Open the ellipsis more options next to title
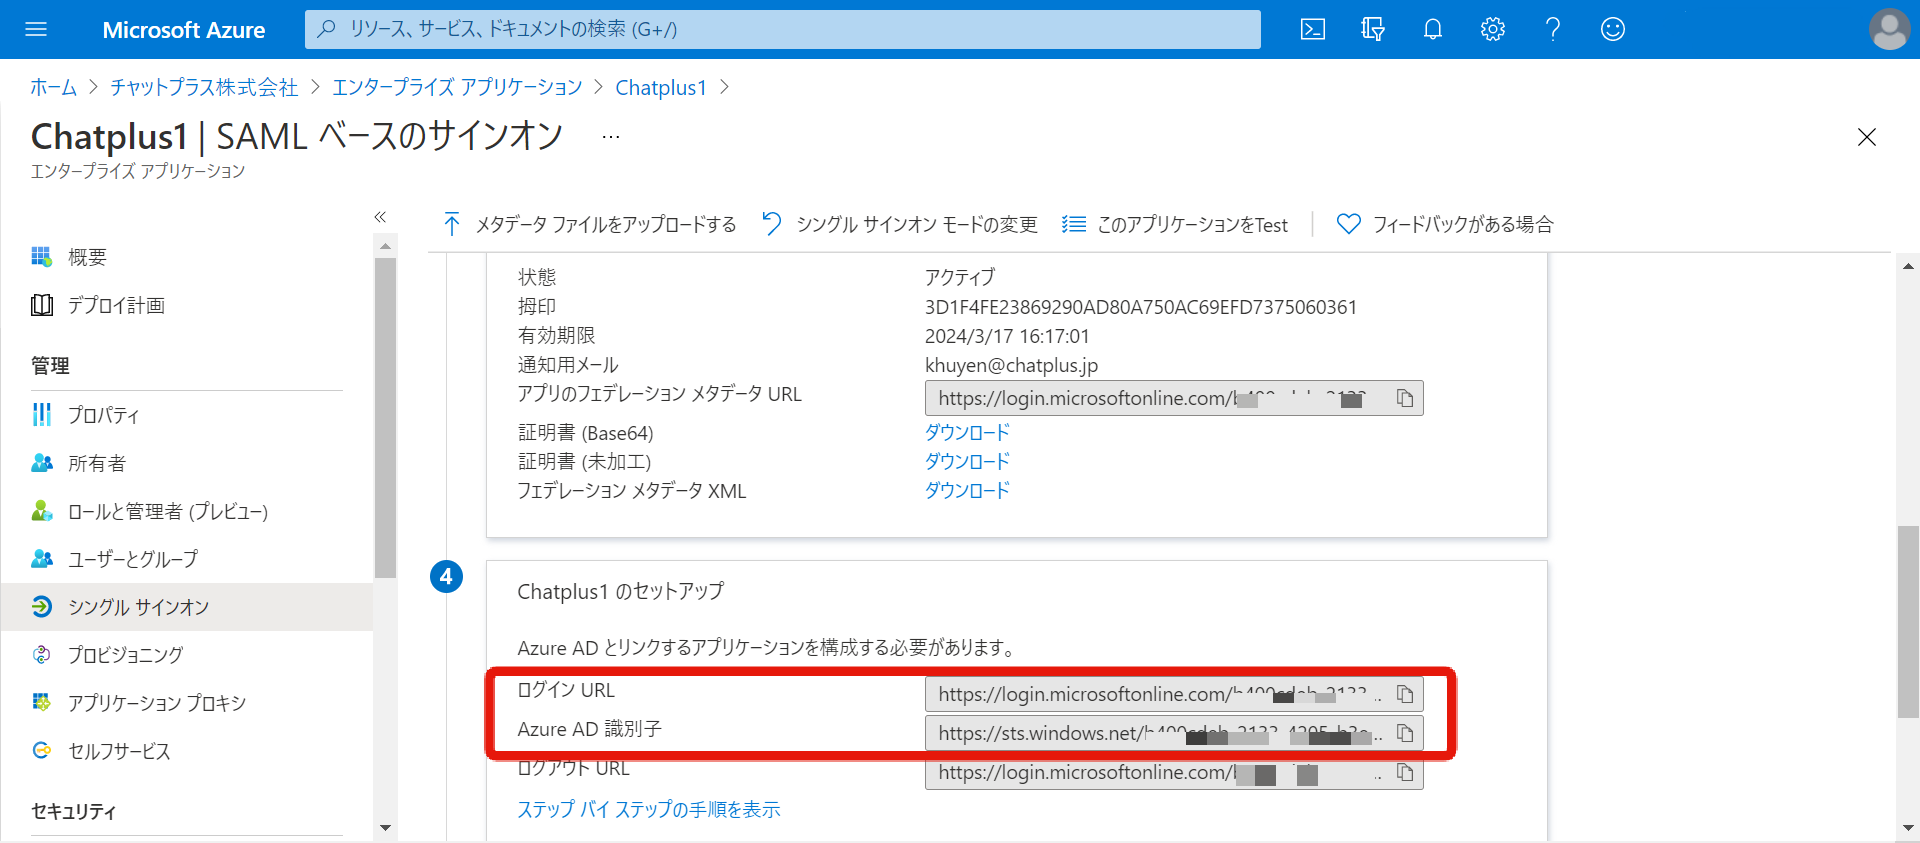 coord(611,137)
